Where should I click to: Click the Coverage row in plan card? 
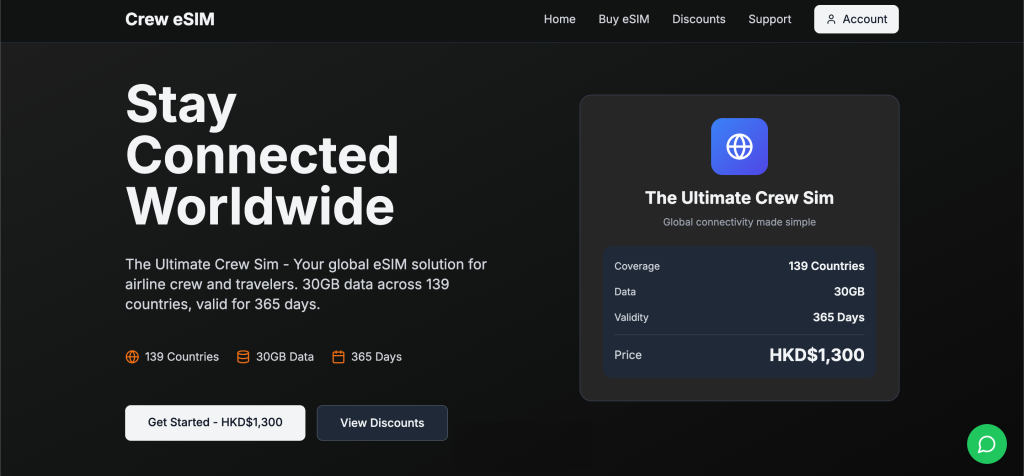click(739, 266)
